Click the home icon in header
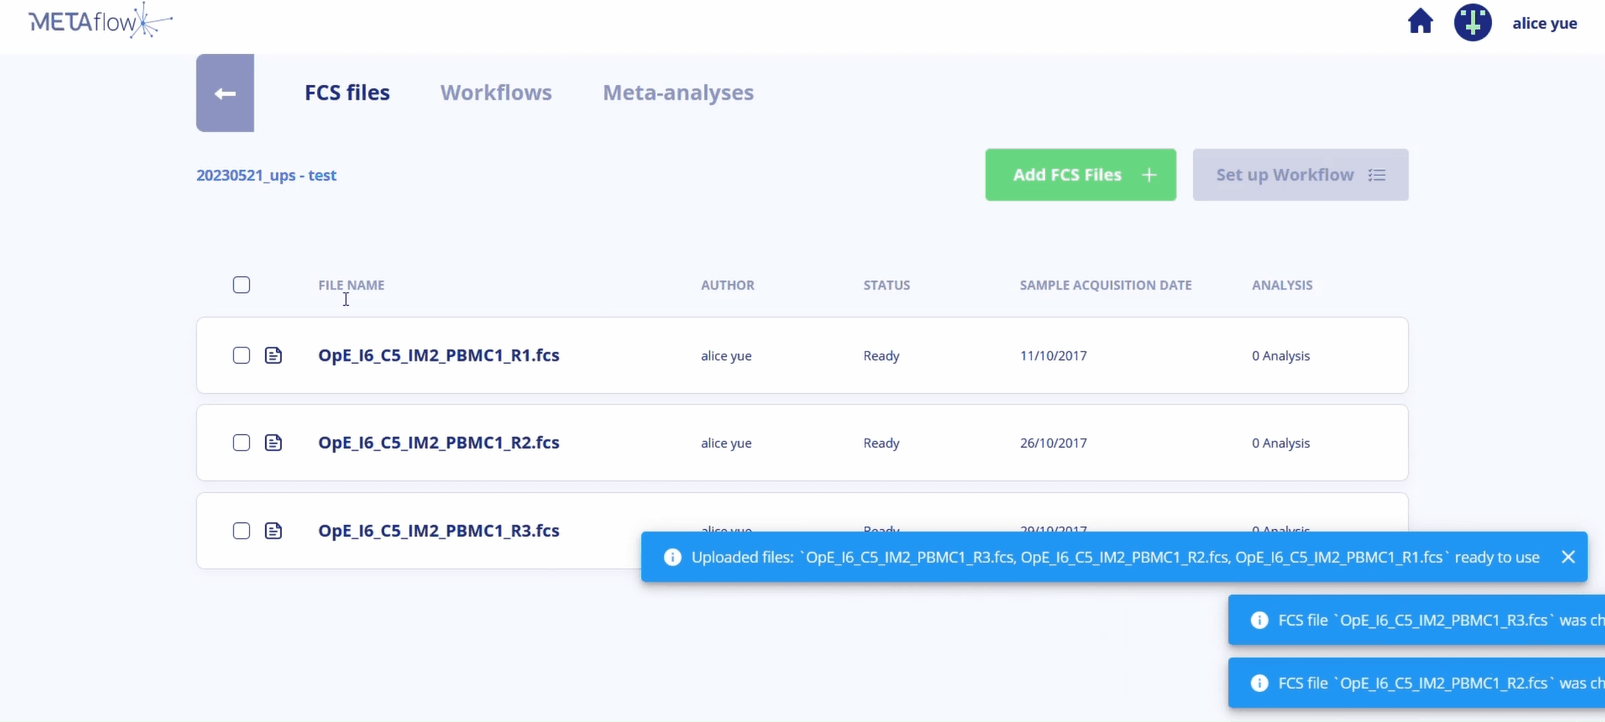 (1420, 22)
